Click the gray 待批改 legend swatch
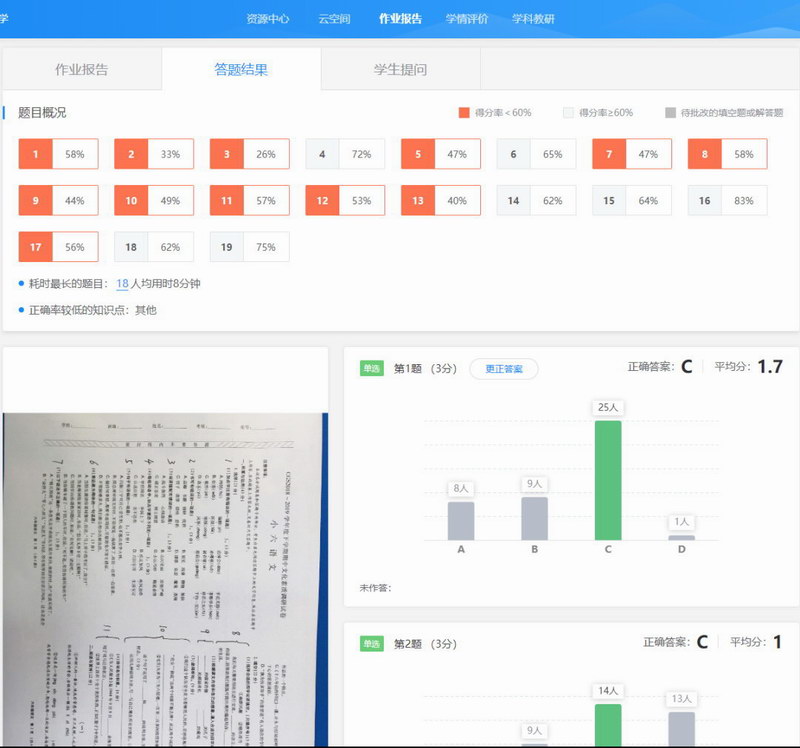Screen dimensions: 800x748 click(x=670, y=113)
